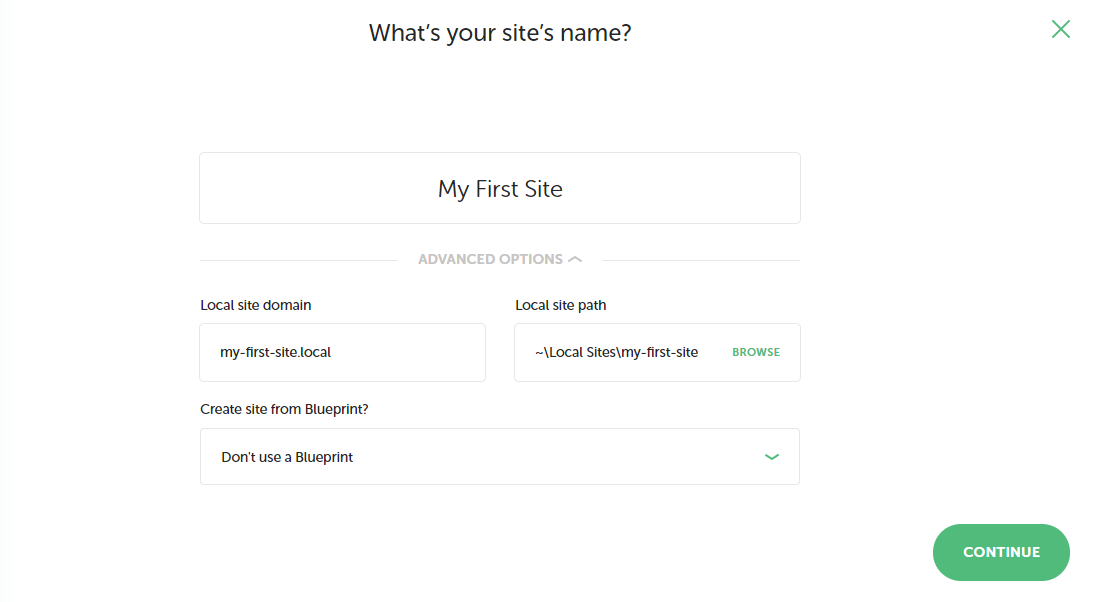Browse for a local site path
The width and height of the screenshot is (1094, 602).
pos(756,352)
